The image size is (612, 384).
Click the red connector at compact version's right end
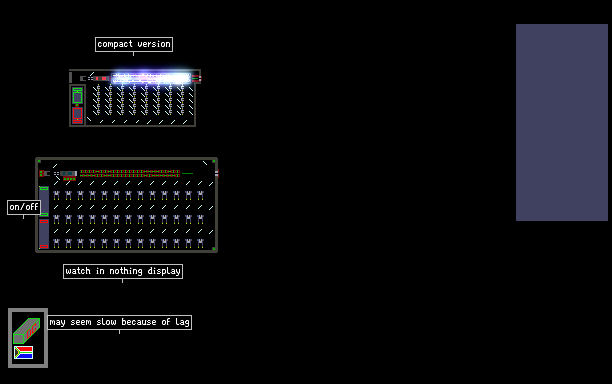[x=196, y=78]
